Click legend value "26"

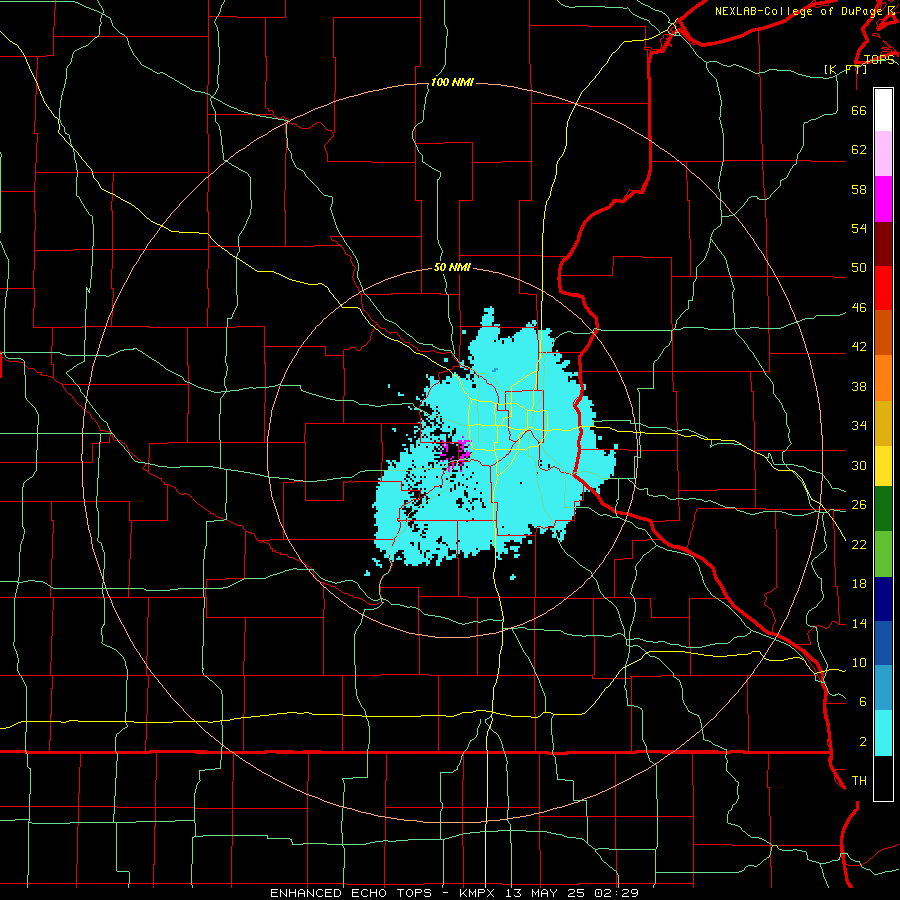[859, 505]
